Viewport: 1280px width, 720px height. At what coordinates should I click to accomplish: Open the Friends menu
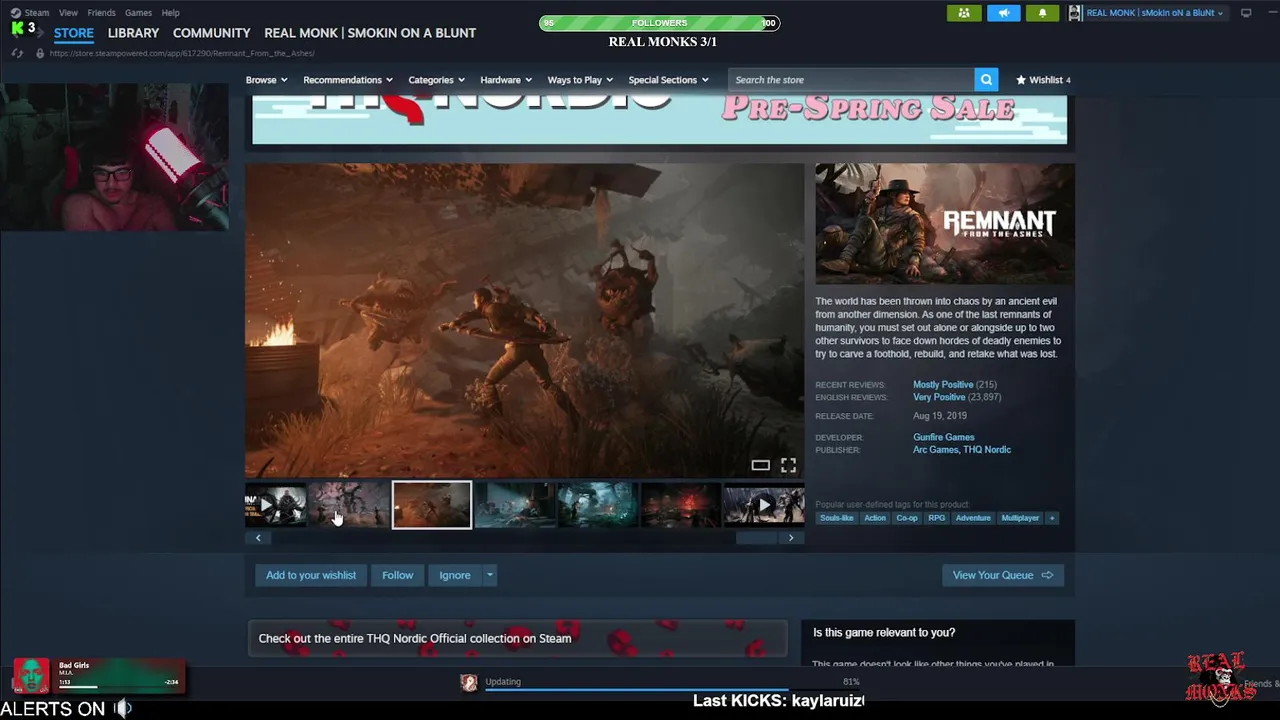click(x=101, y=13)
